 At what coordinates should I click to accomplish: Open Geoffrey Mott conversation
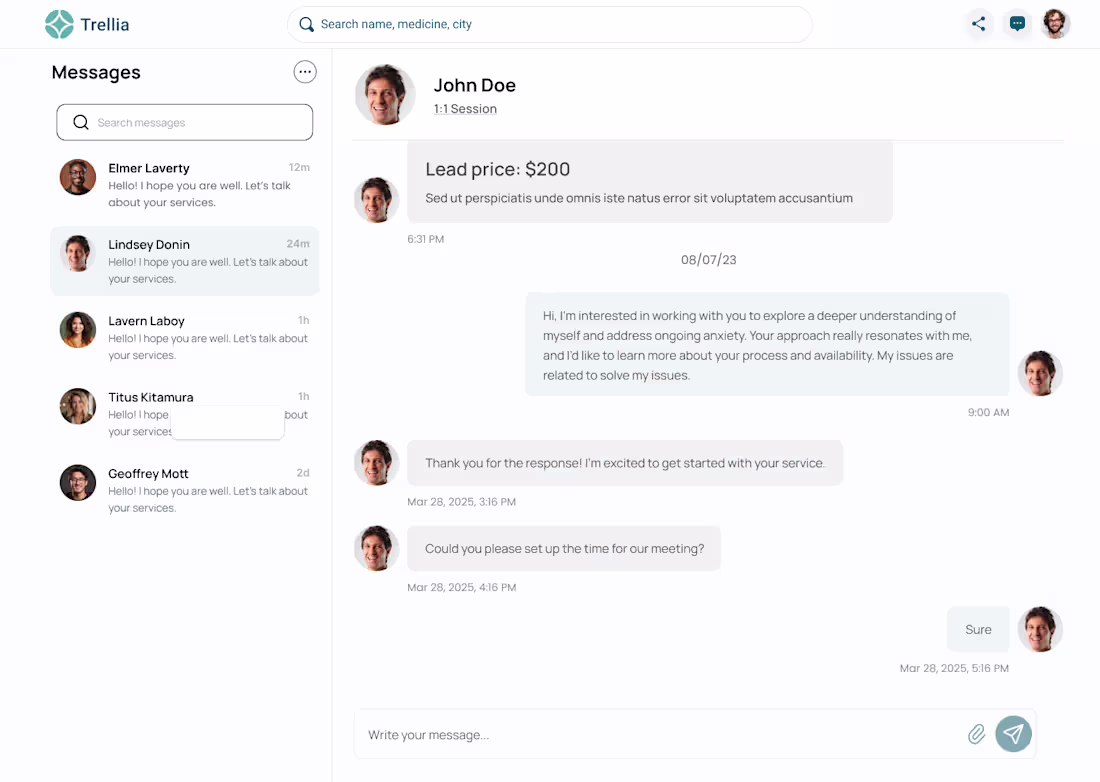pyautogui.click(x=185, y=490)
